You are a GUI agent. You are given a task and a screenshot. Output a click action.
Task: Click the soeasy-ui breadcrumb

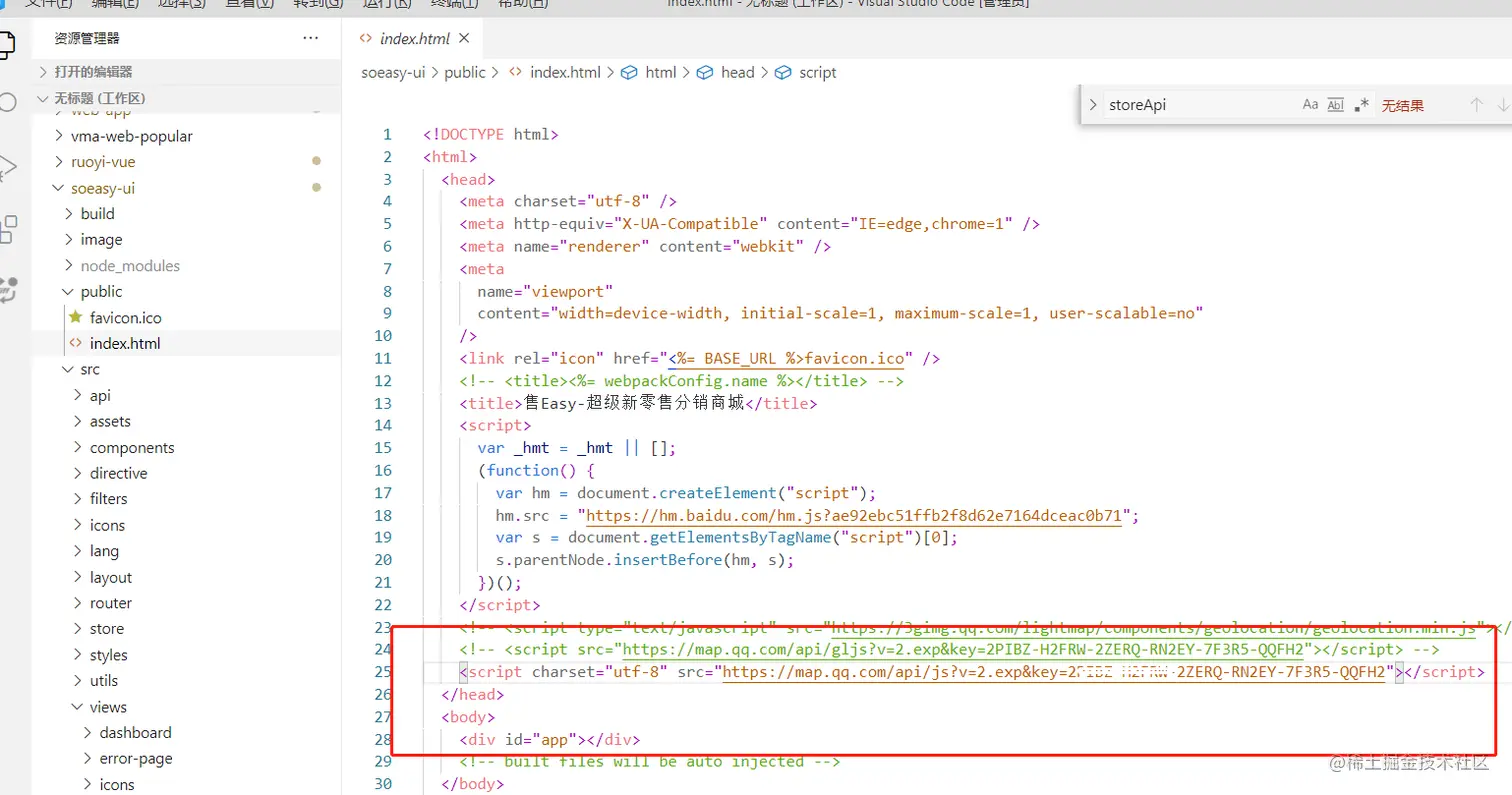395,73
